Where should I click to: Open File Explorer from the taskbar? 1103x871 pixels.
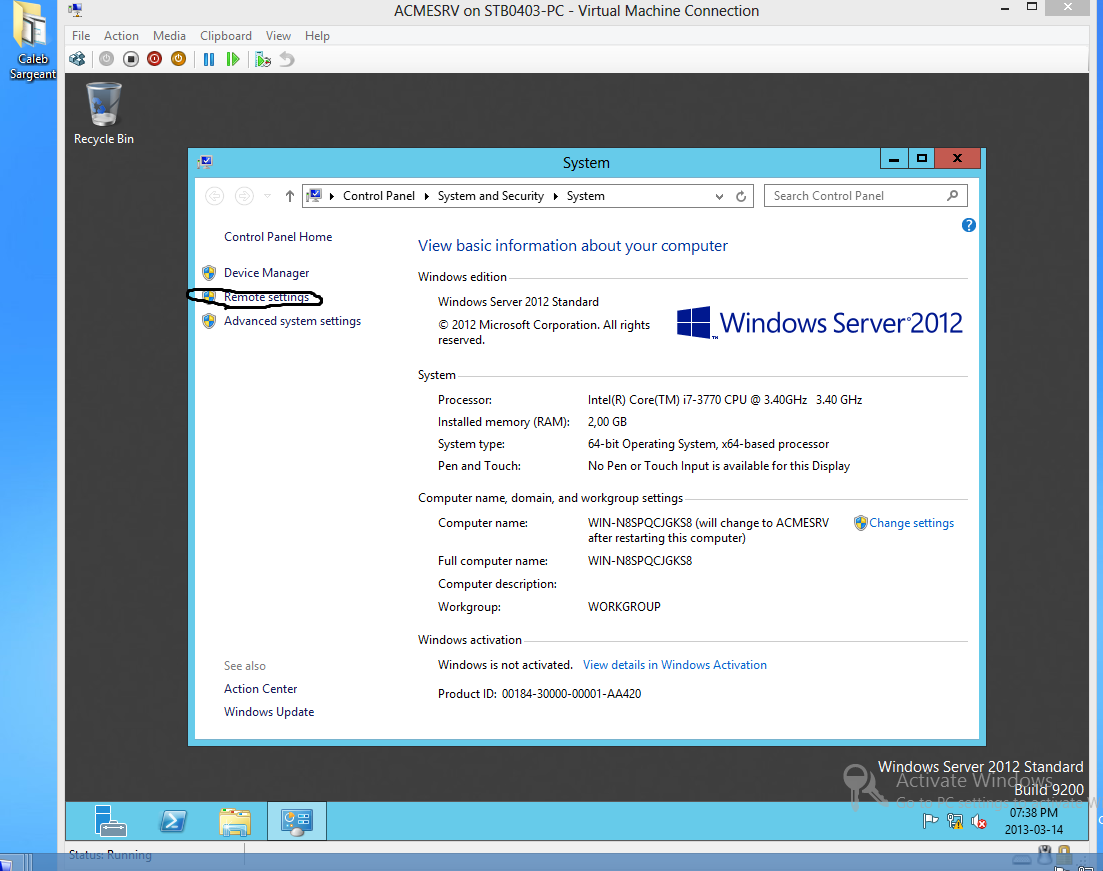(x=235, y=821)
